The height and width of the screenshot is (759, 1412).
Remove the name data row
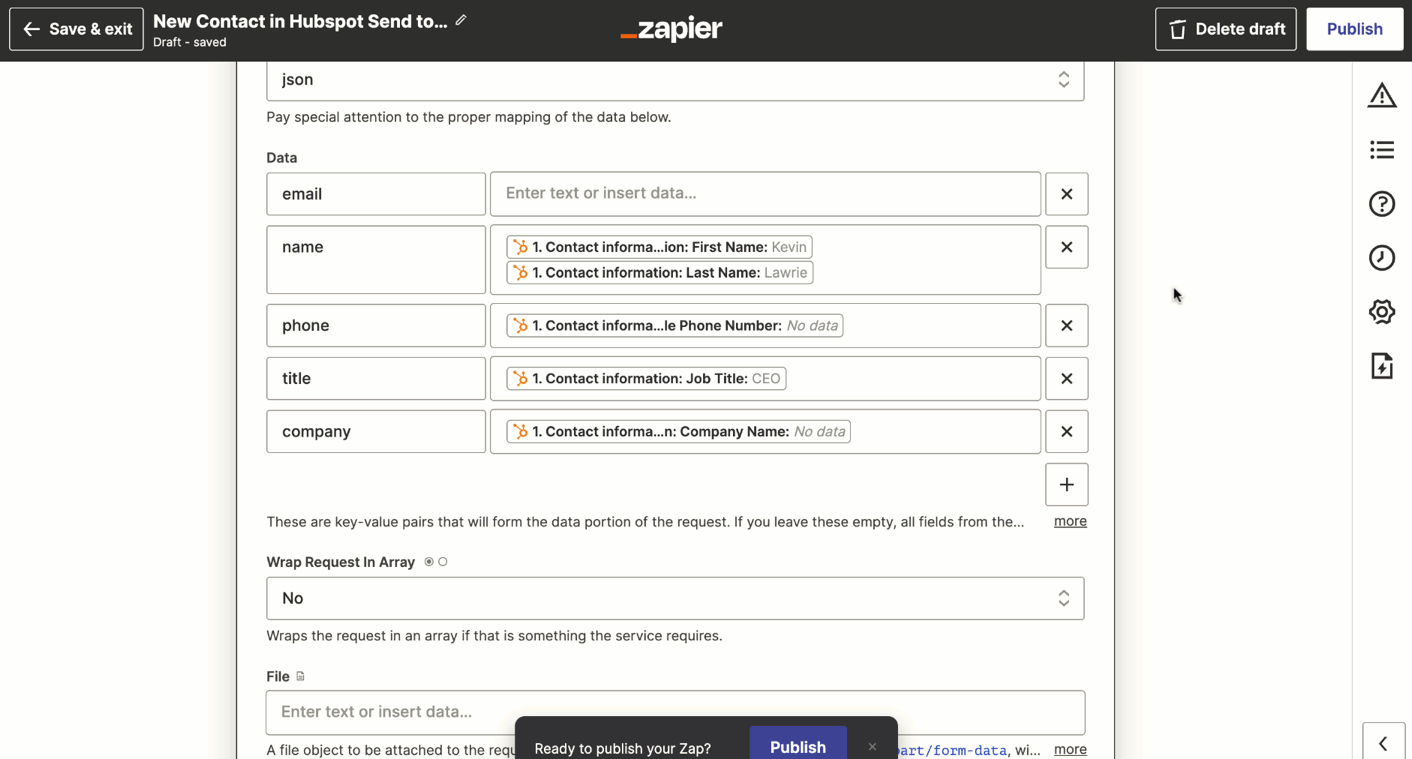tap(1067, 247)
